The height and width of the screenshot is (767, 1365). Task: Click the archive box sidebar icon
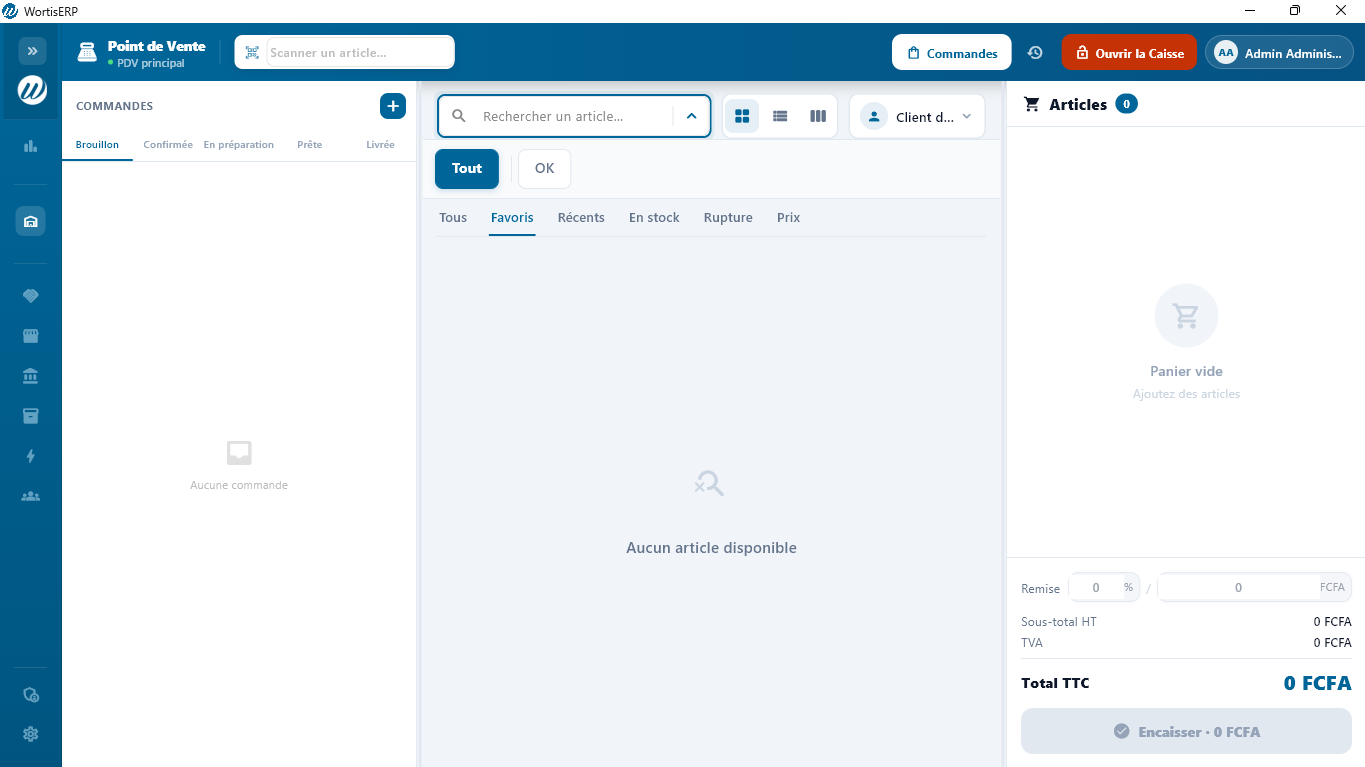point(31,416)
